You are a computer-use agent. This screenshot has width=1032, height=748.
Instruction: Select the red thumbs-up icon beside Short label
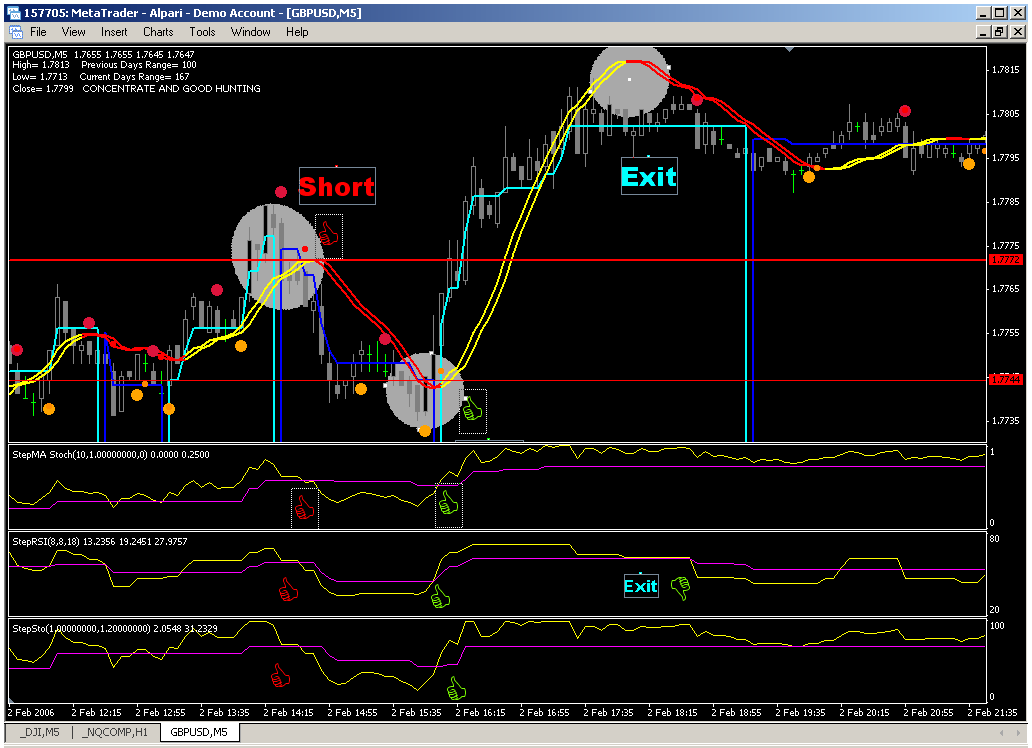tap(328, 234)
